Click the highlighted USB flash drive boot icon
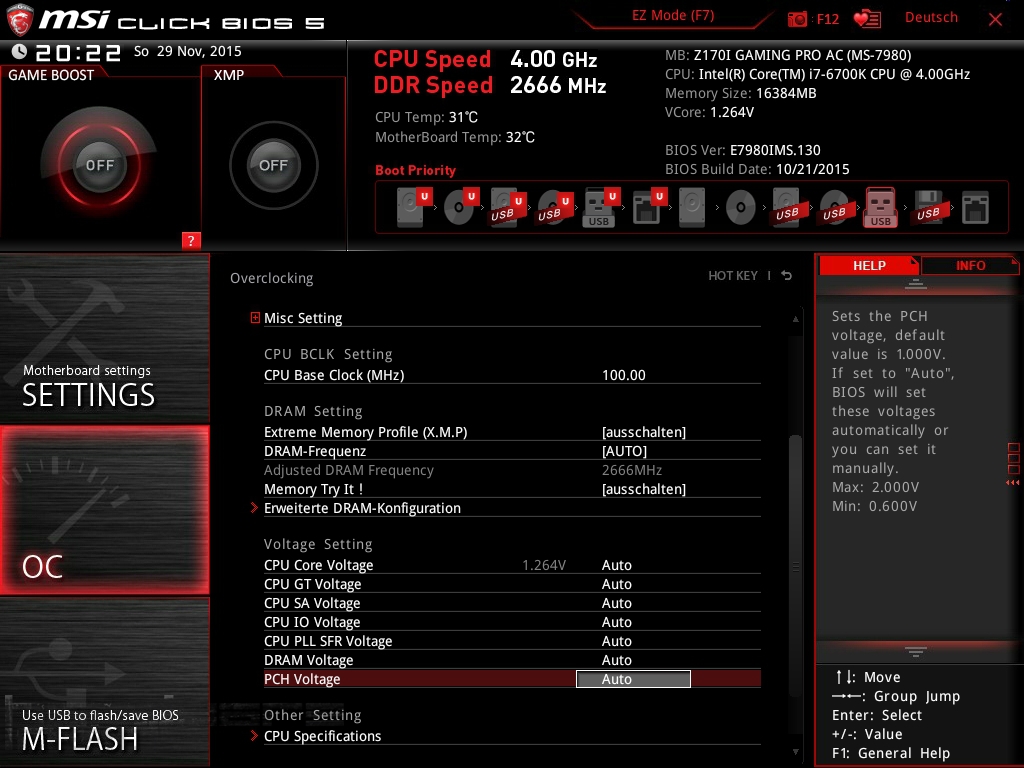This screenshot has height=768, width=1024. point(879,206)
